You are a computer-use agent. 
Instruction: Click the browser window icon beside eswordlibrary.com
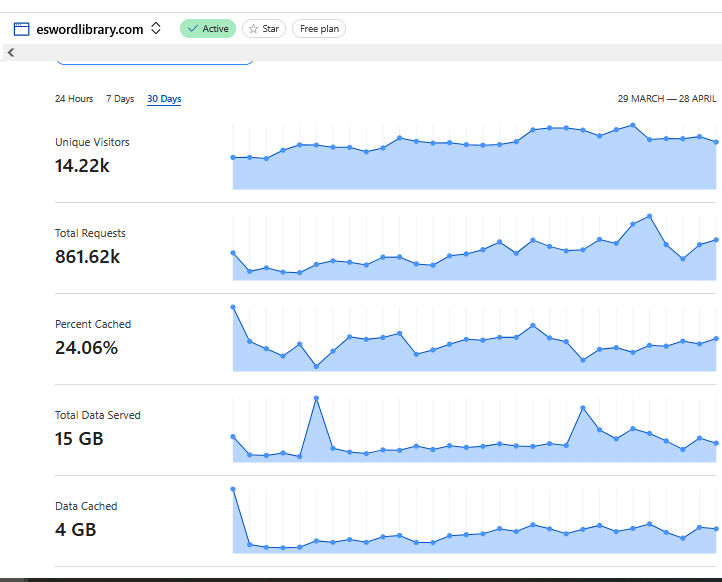pos(21,29)
